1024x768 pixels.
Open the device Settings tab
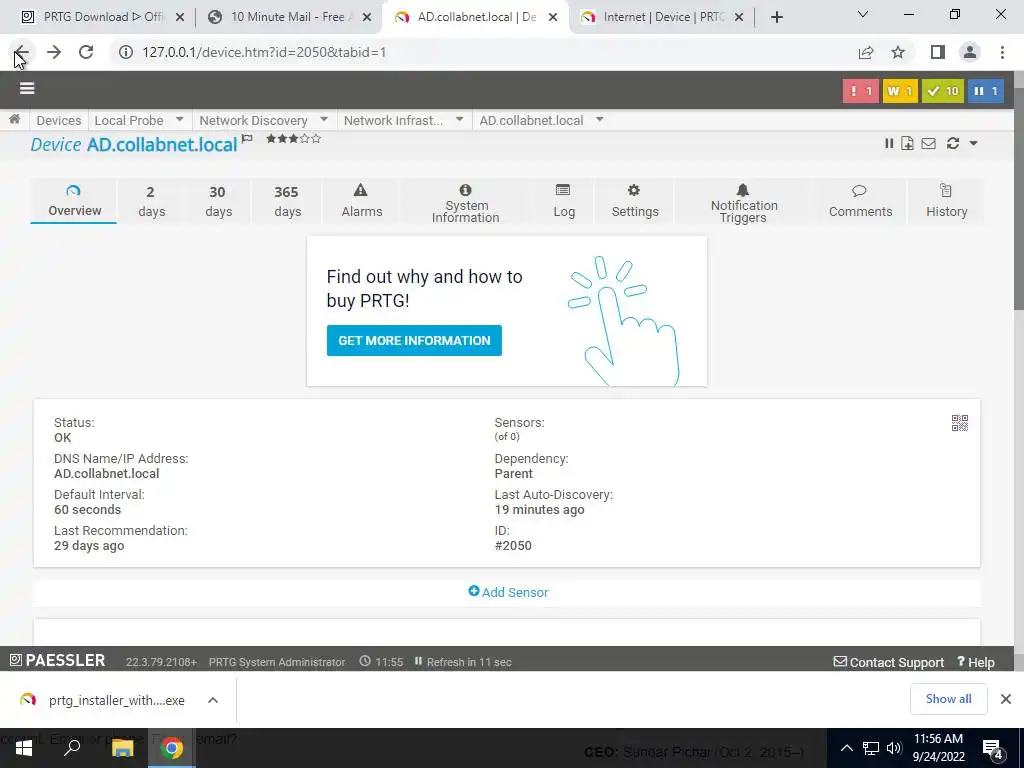635,201
